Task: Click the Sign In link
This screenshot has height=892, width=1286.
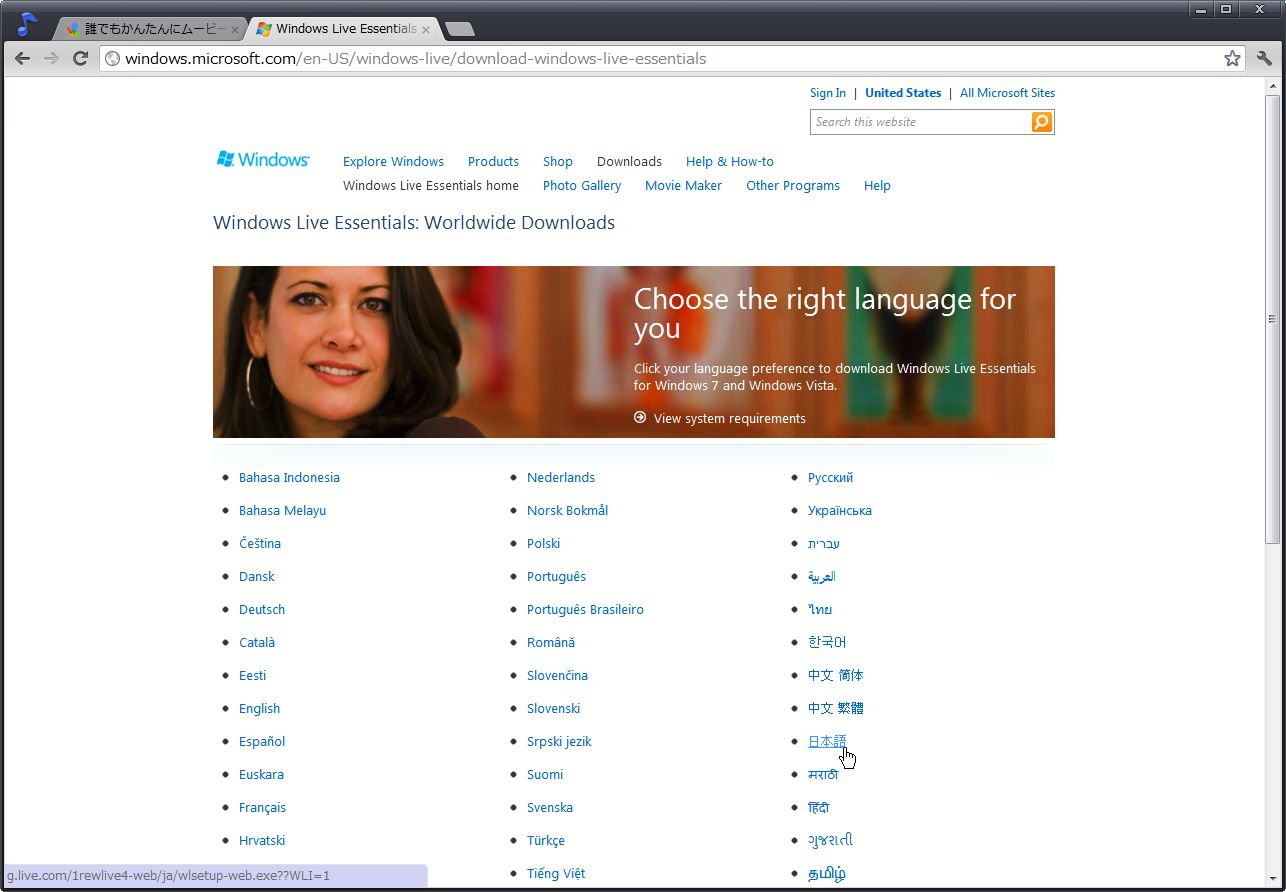Action: click(828, 93)
